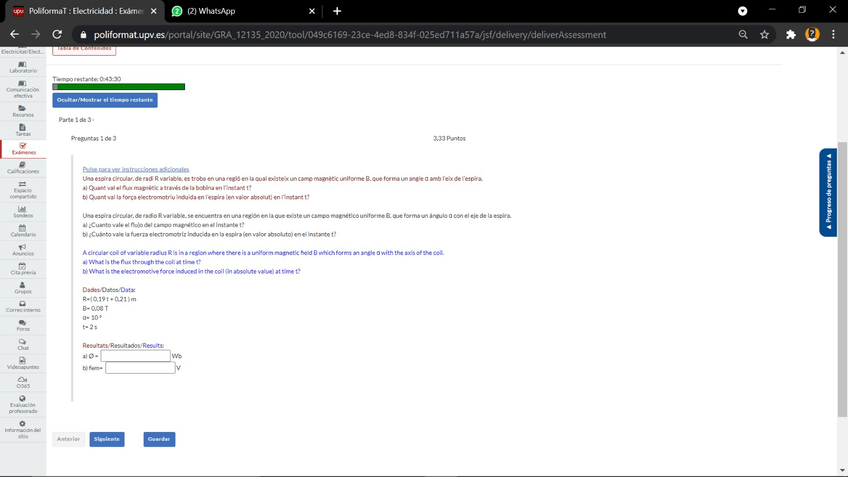
Task: Open Anuncios in the sidebar
Action: [x=22, y=250]
